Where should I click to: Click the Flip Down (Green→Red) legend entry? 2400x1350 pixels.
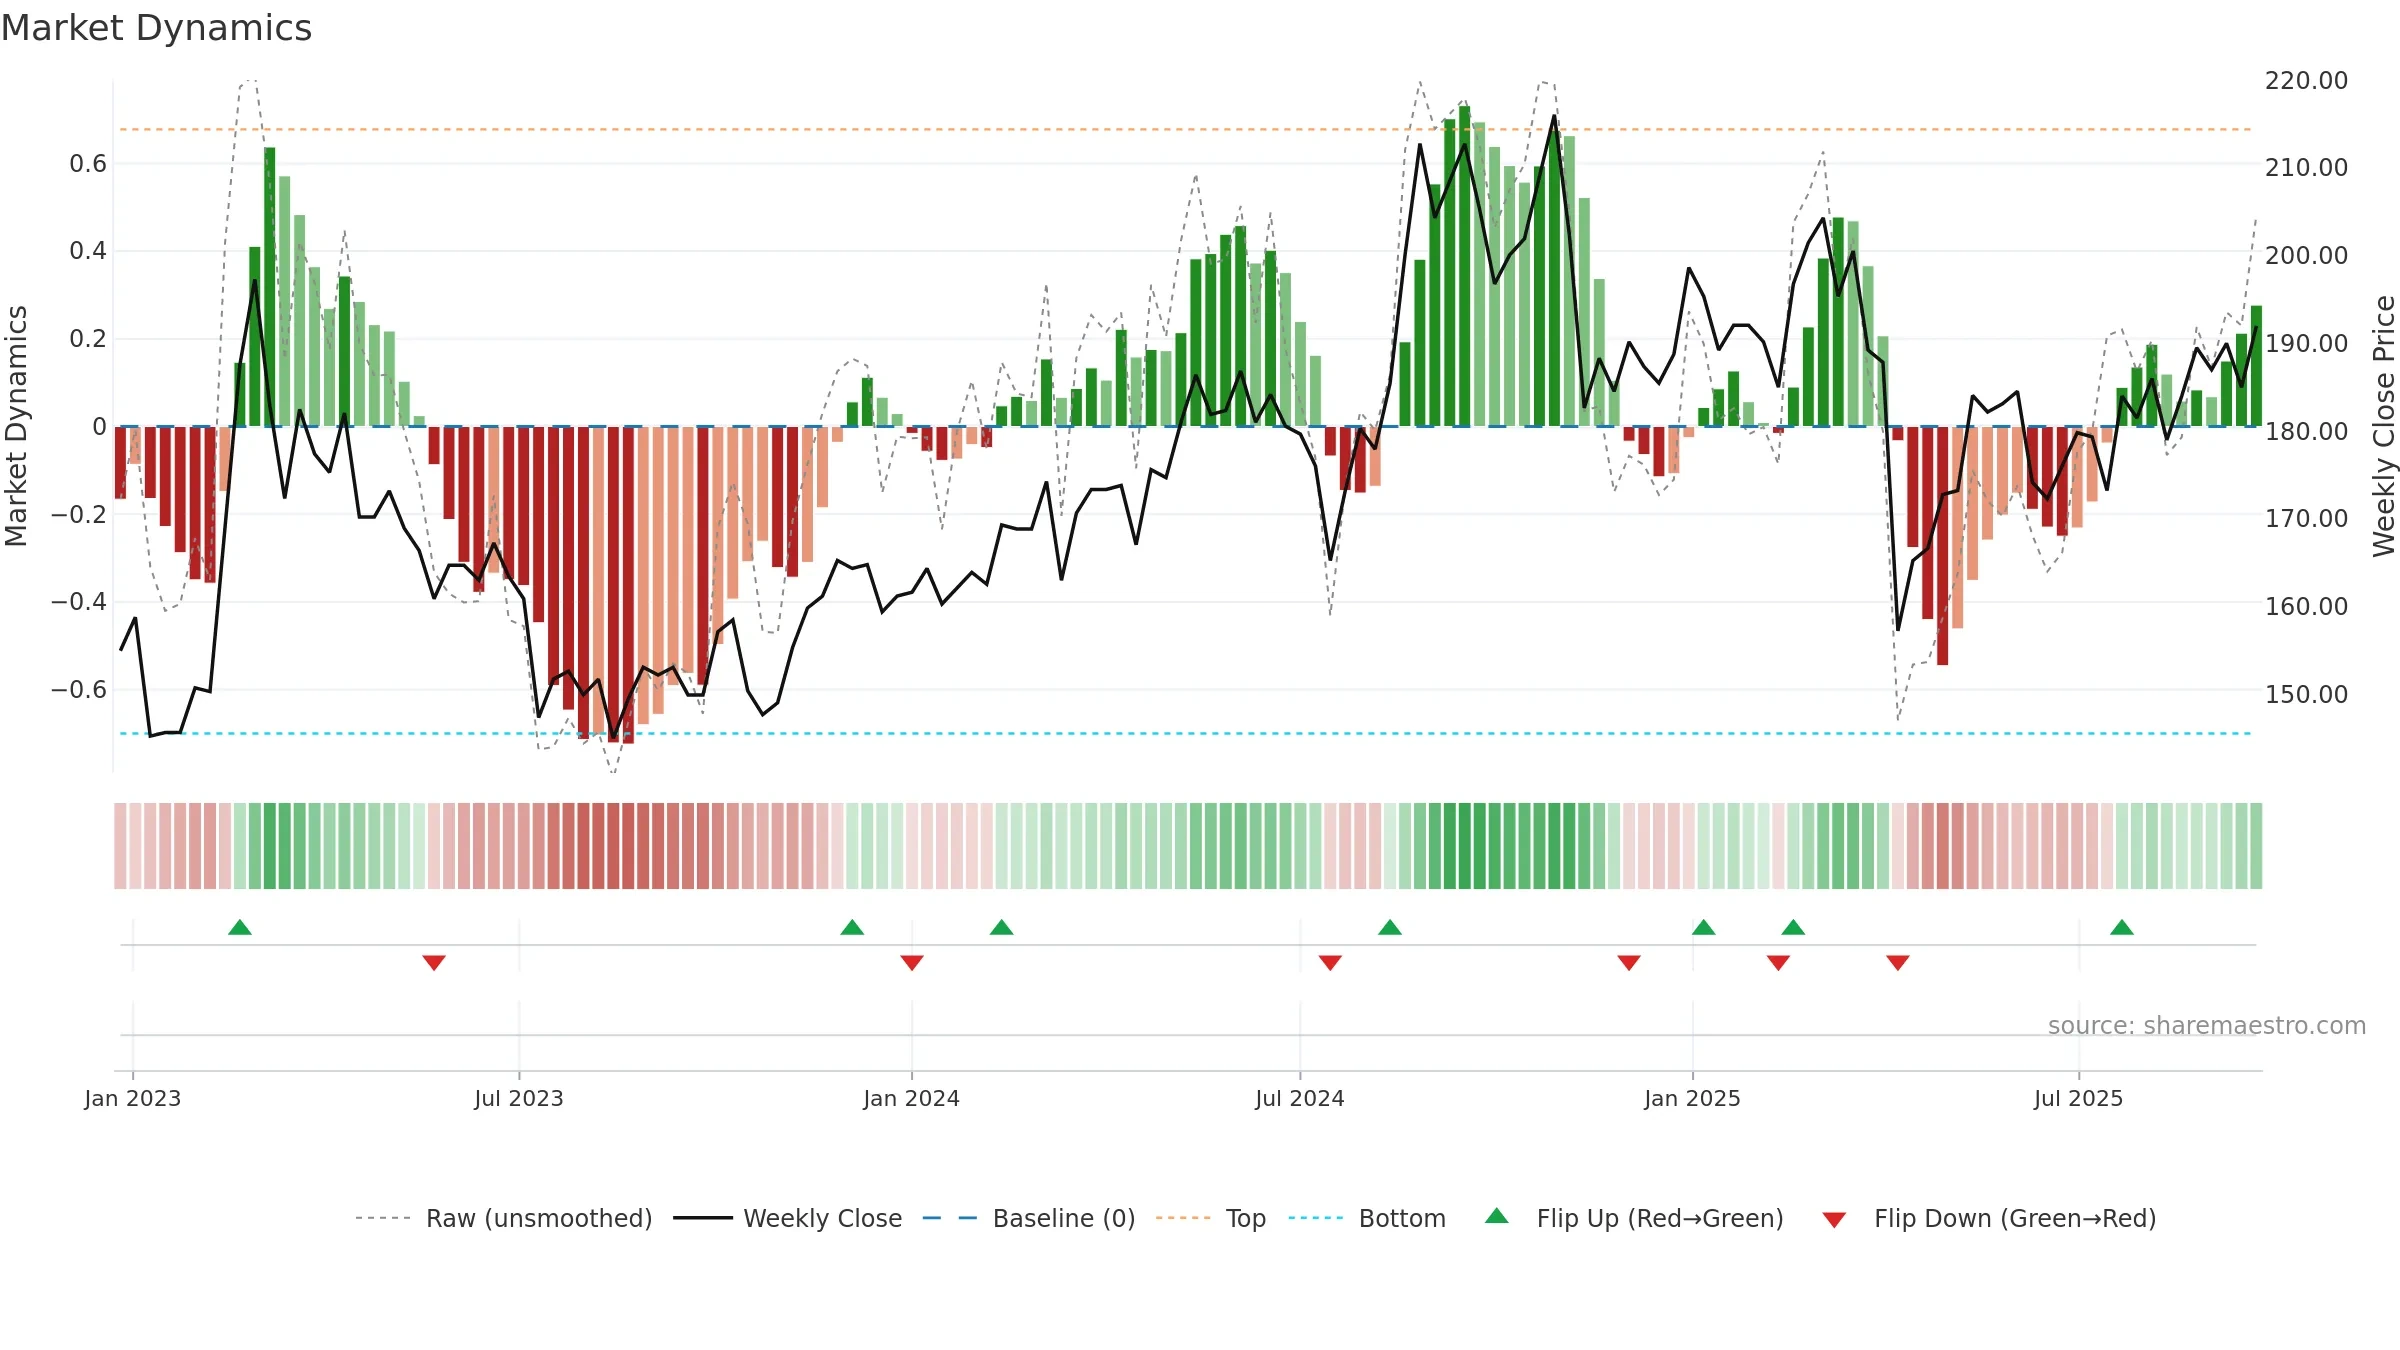[1989, 1218]
